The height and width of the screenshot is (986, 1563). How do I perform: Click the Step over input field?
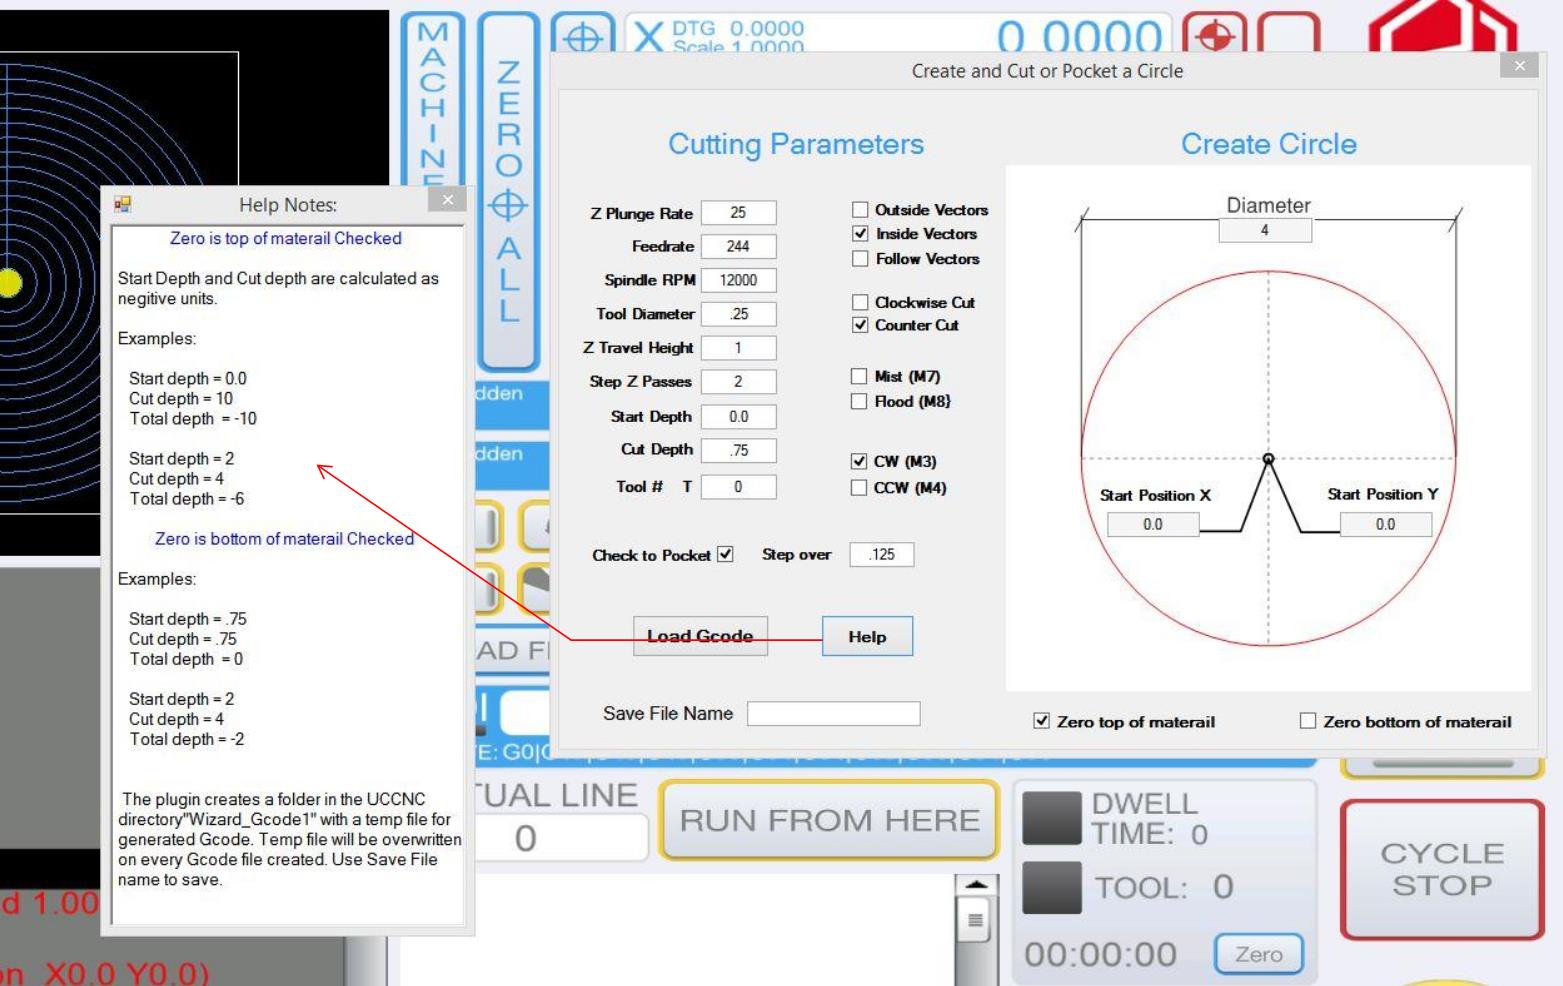tap(881, 554)
